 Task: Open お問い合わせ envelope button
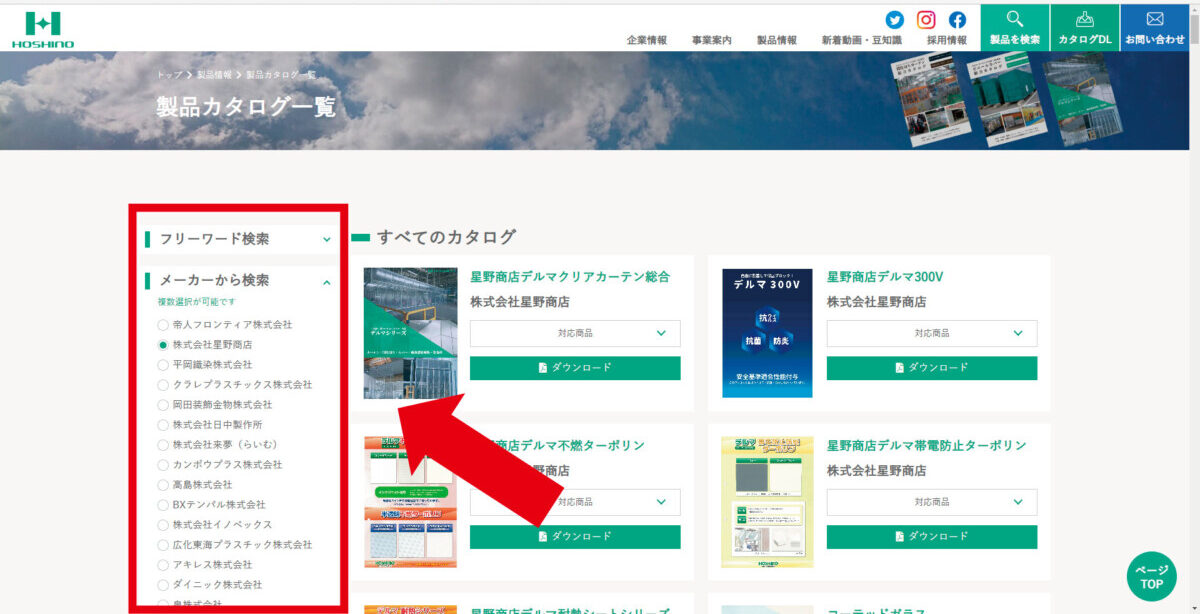[1155, 28]
